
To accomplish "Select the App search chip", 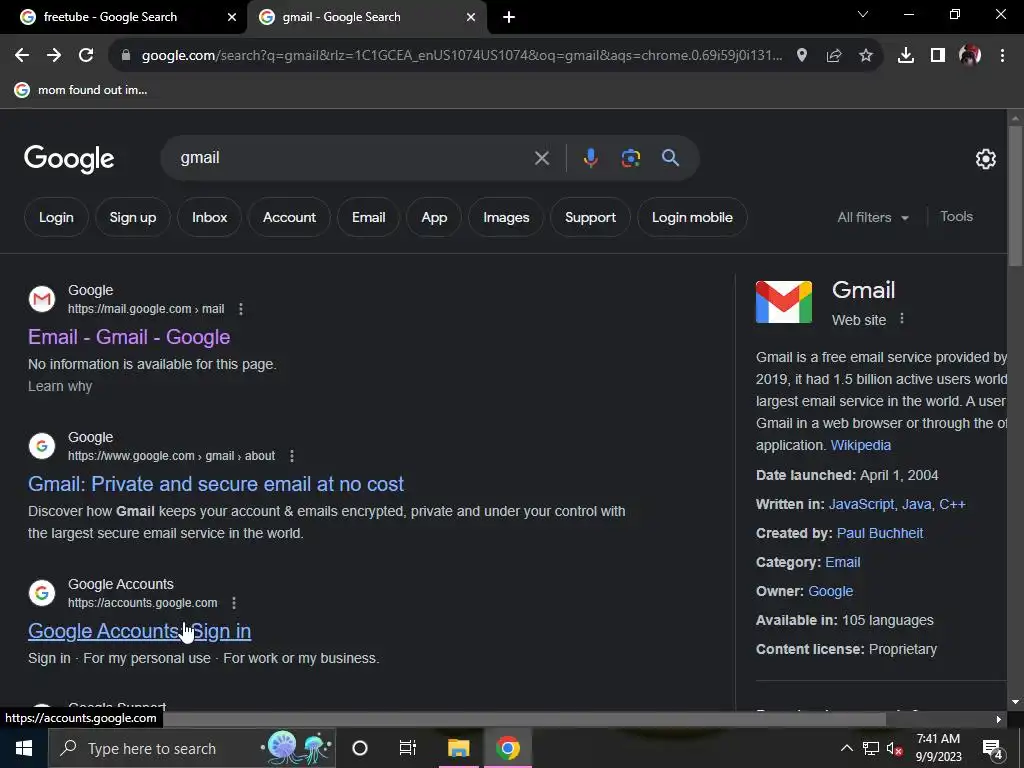I will [x=434, y=217].
